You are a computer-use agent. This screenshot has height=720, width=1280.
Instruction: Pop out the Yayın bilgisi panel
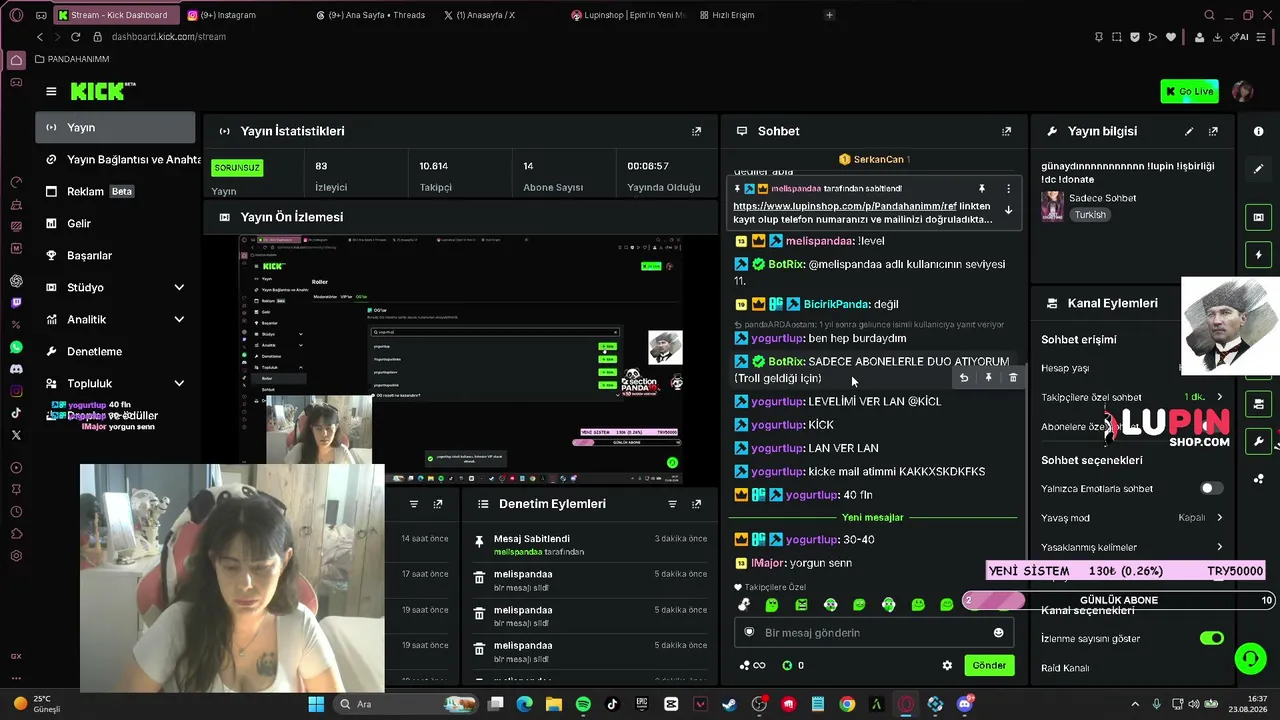(1214, 131)
